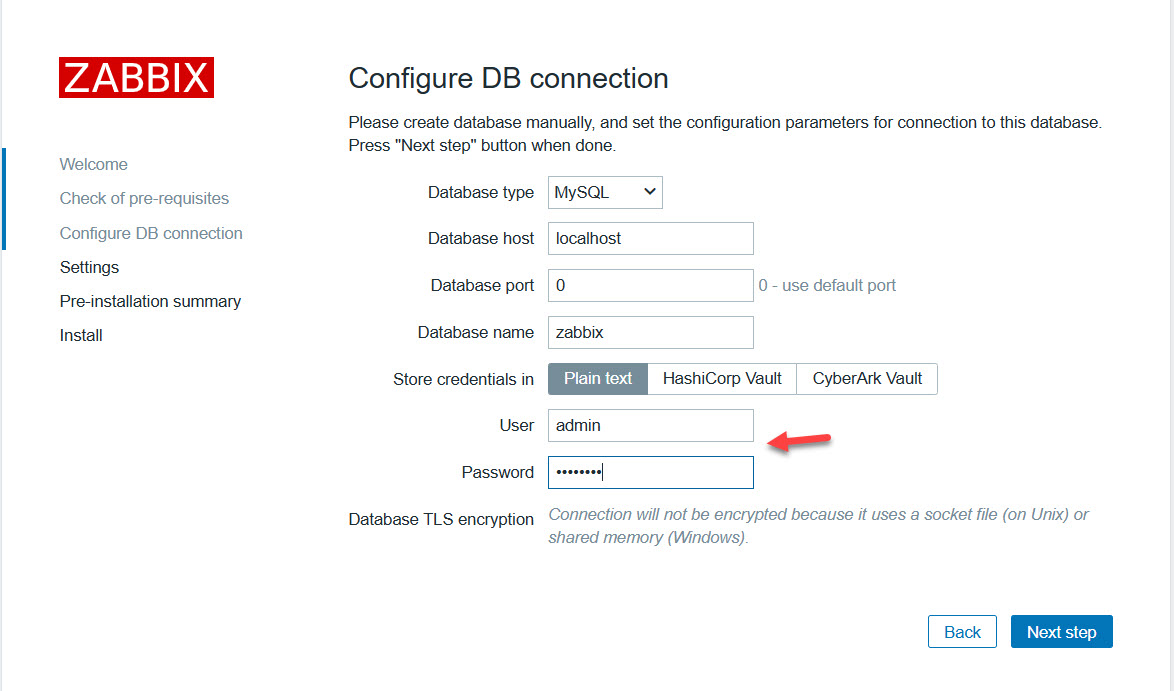Focus the Password input field
This screenshot has width=1174, height=691.
click(650, 472)
